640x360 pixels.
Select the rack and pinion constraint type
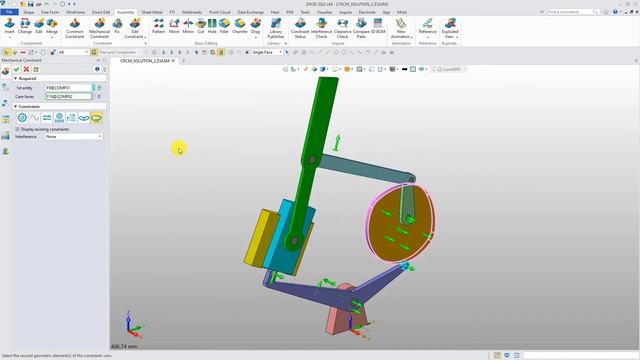pos(59,118)
